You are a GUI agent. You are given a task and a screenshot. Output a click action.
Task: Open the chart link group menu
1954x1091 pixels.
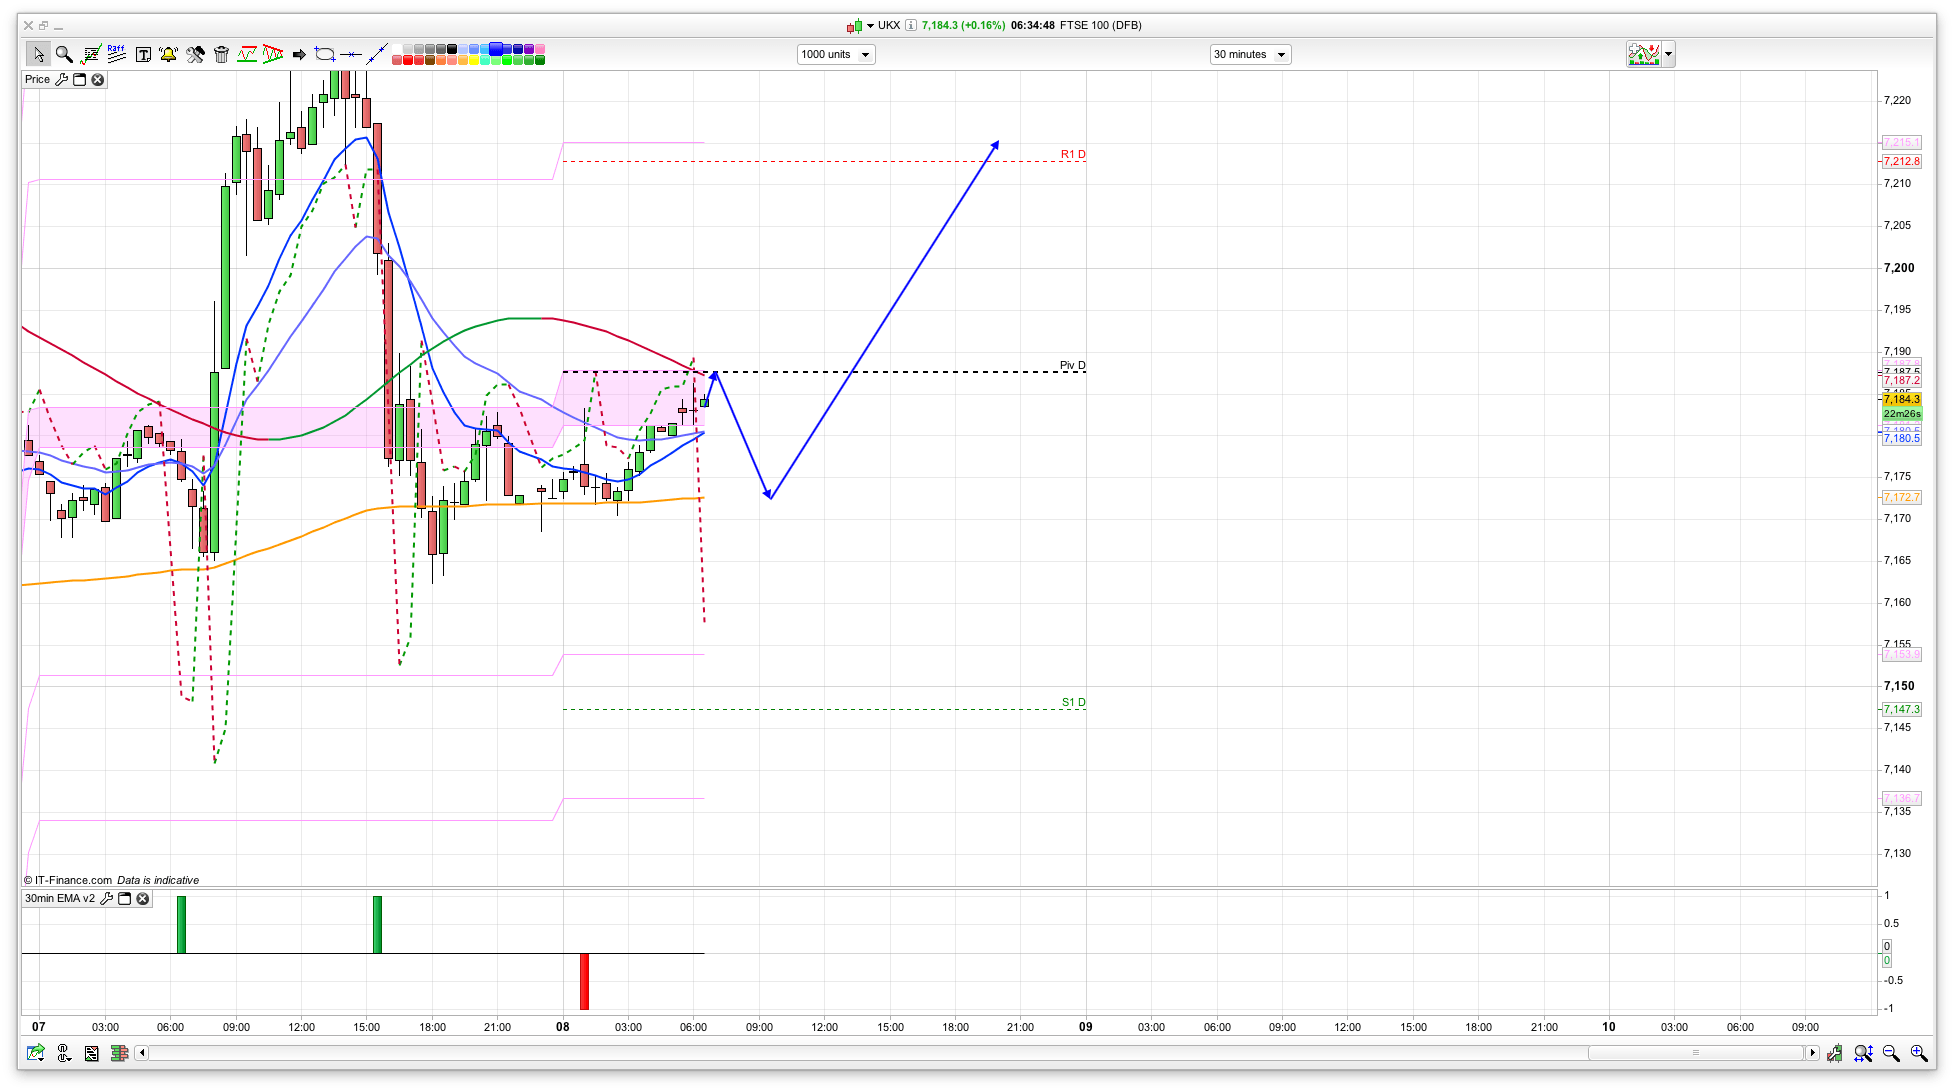pyautogui.click(x=63, y=1053)
